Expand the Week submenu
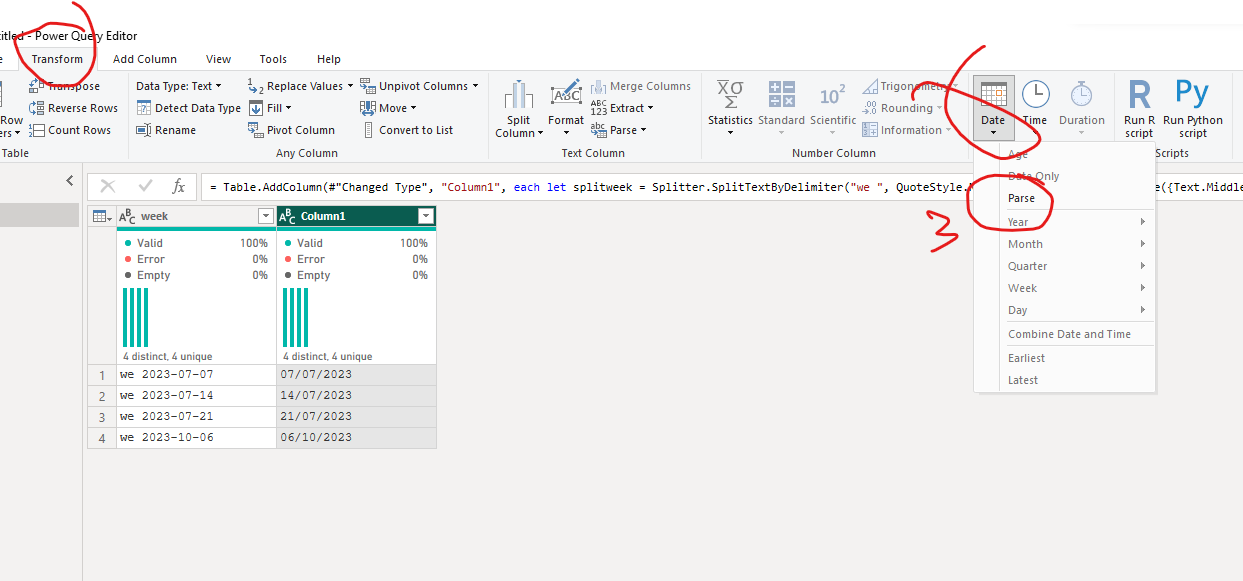This screenshot has height=581, width=1243. click(1077, 288)
